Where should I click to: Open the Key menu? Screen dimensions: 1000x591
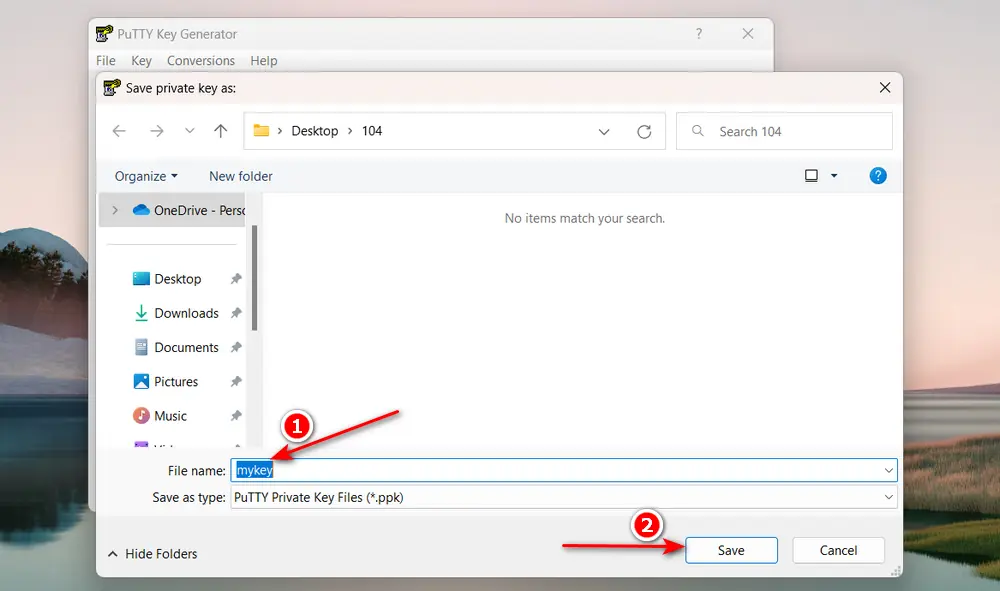141,60
